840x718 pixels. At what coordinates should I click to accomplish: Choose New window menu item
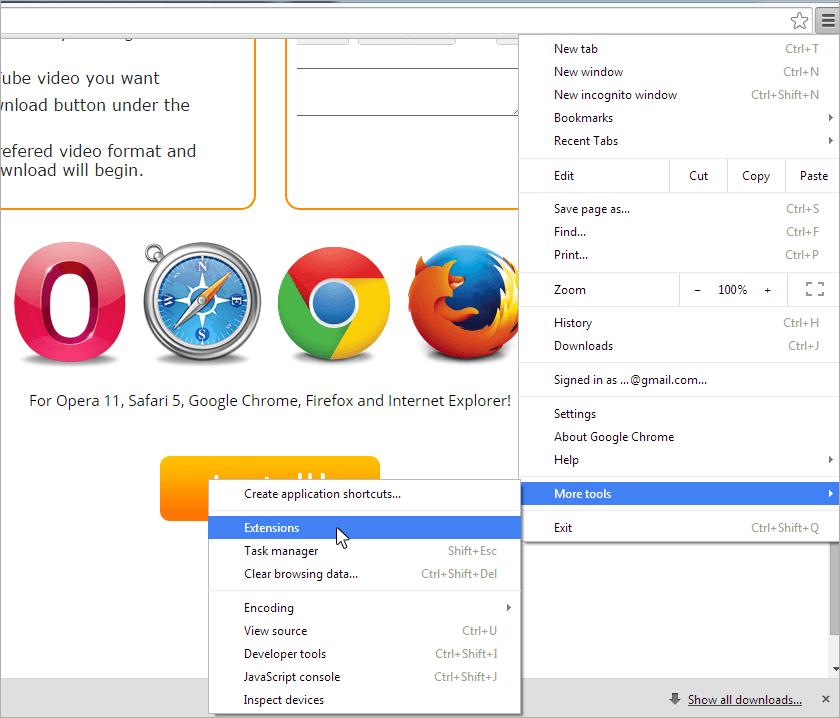pos(679,72)
